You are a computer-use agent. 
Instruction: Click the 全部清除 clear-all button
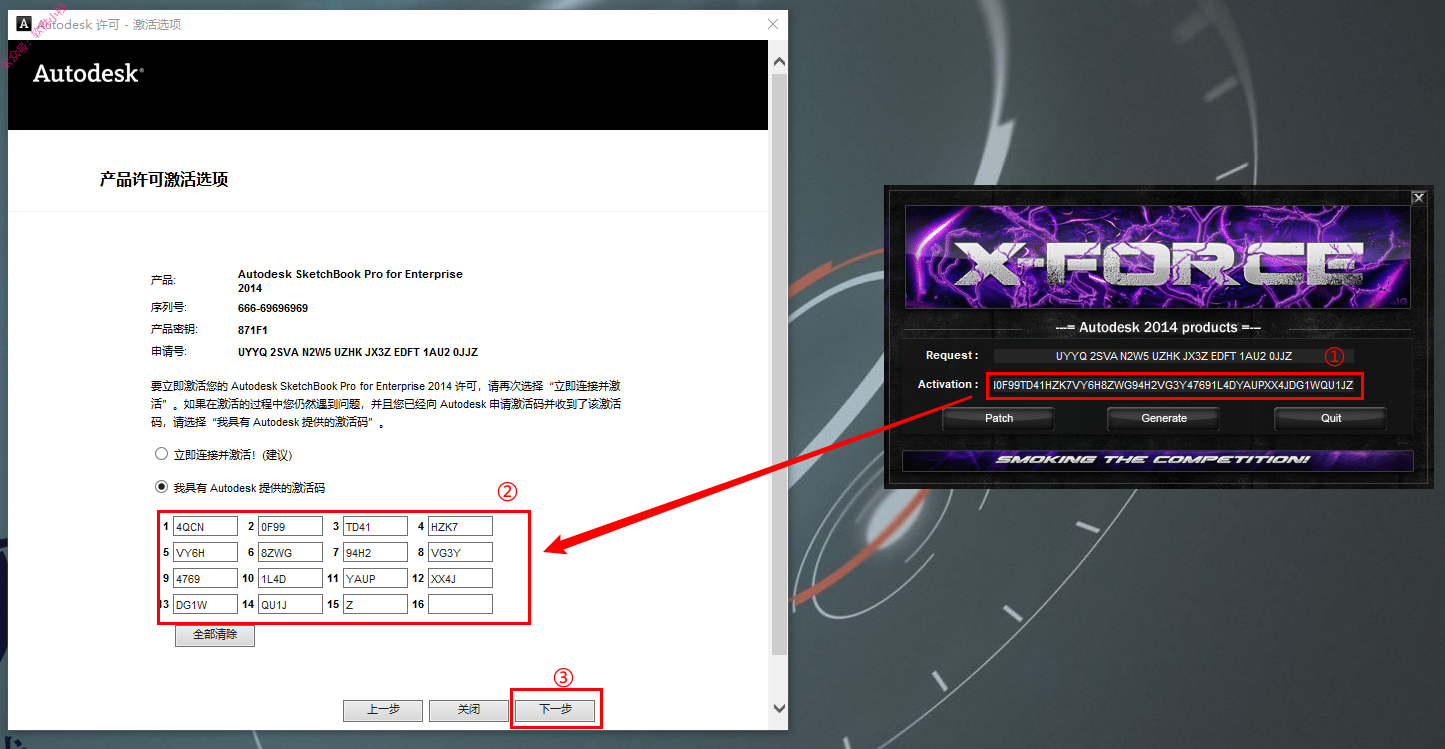[215, 635]
